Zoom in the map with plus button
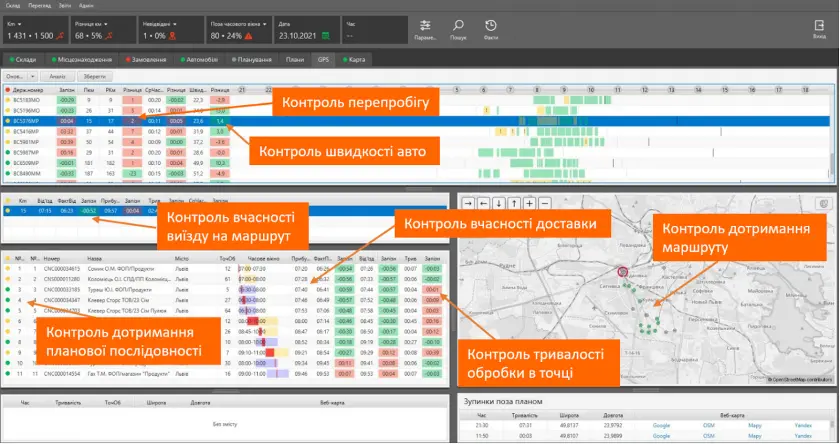The height and width of the screenshot is (444, 840). click(x=530, y=201)
